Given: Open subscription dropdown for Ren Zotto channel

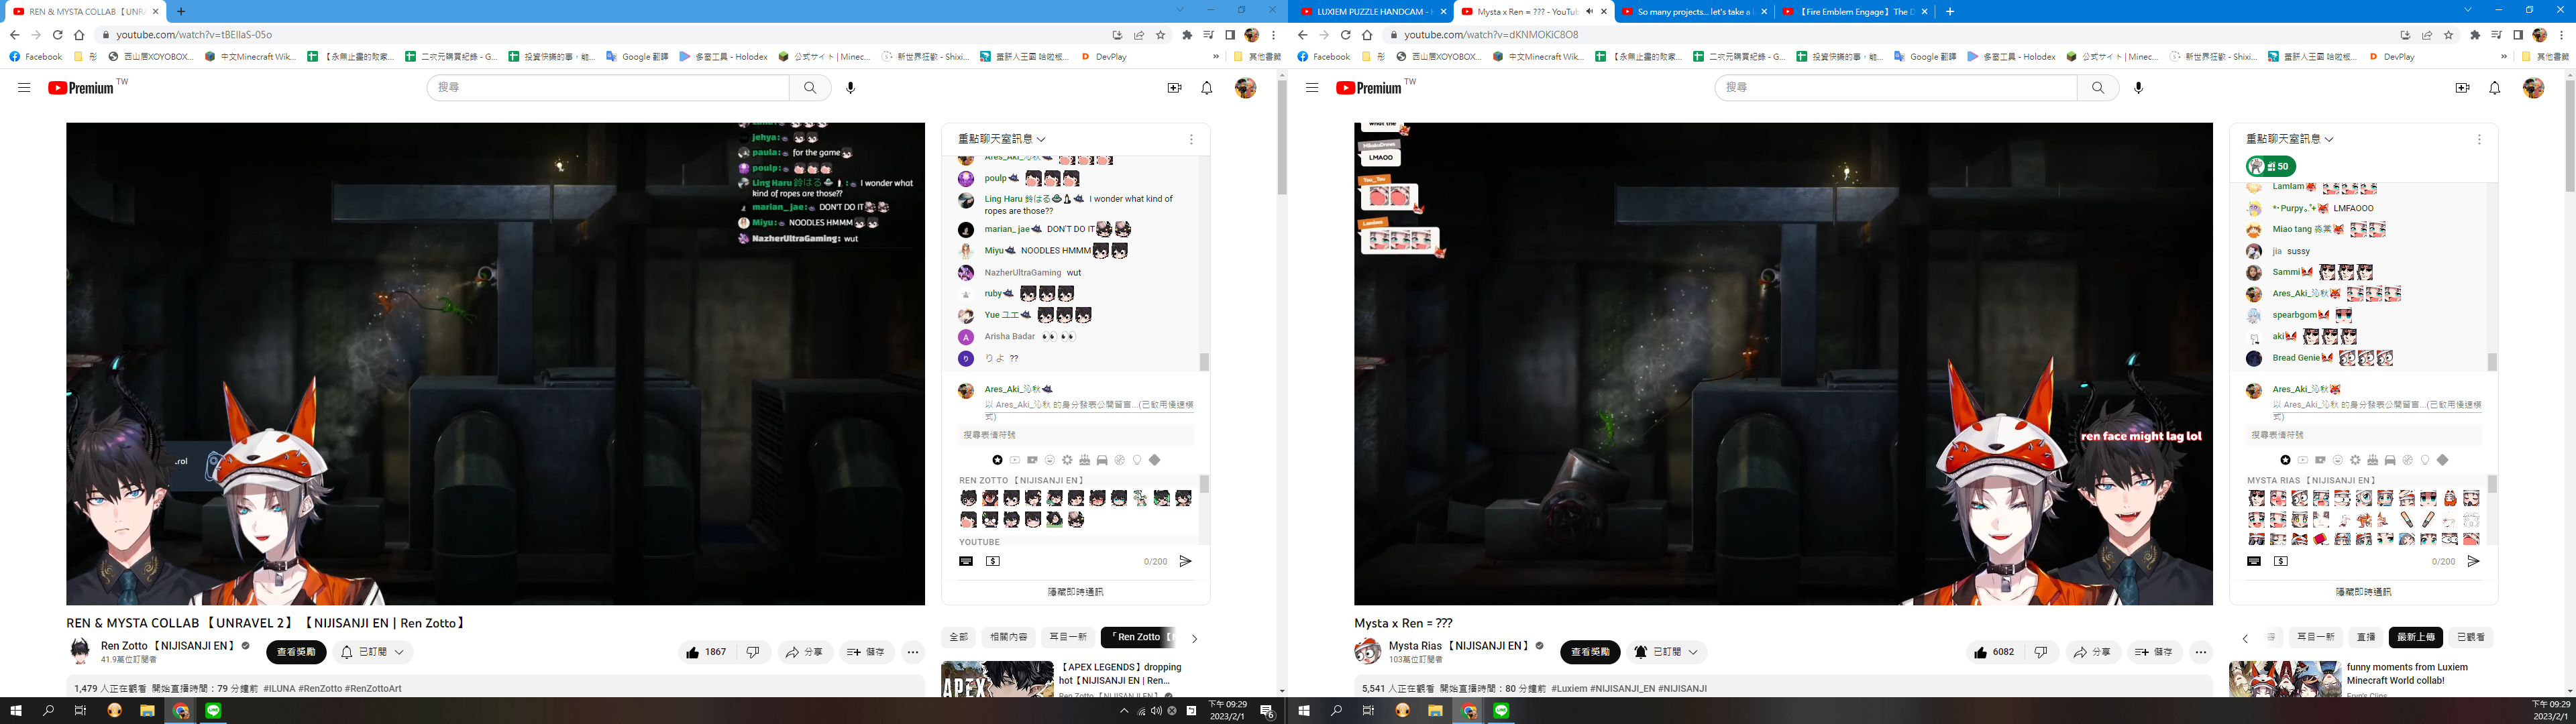Looking at the screenshot, I should click(x=372, y=652).
